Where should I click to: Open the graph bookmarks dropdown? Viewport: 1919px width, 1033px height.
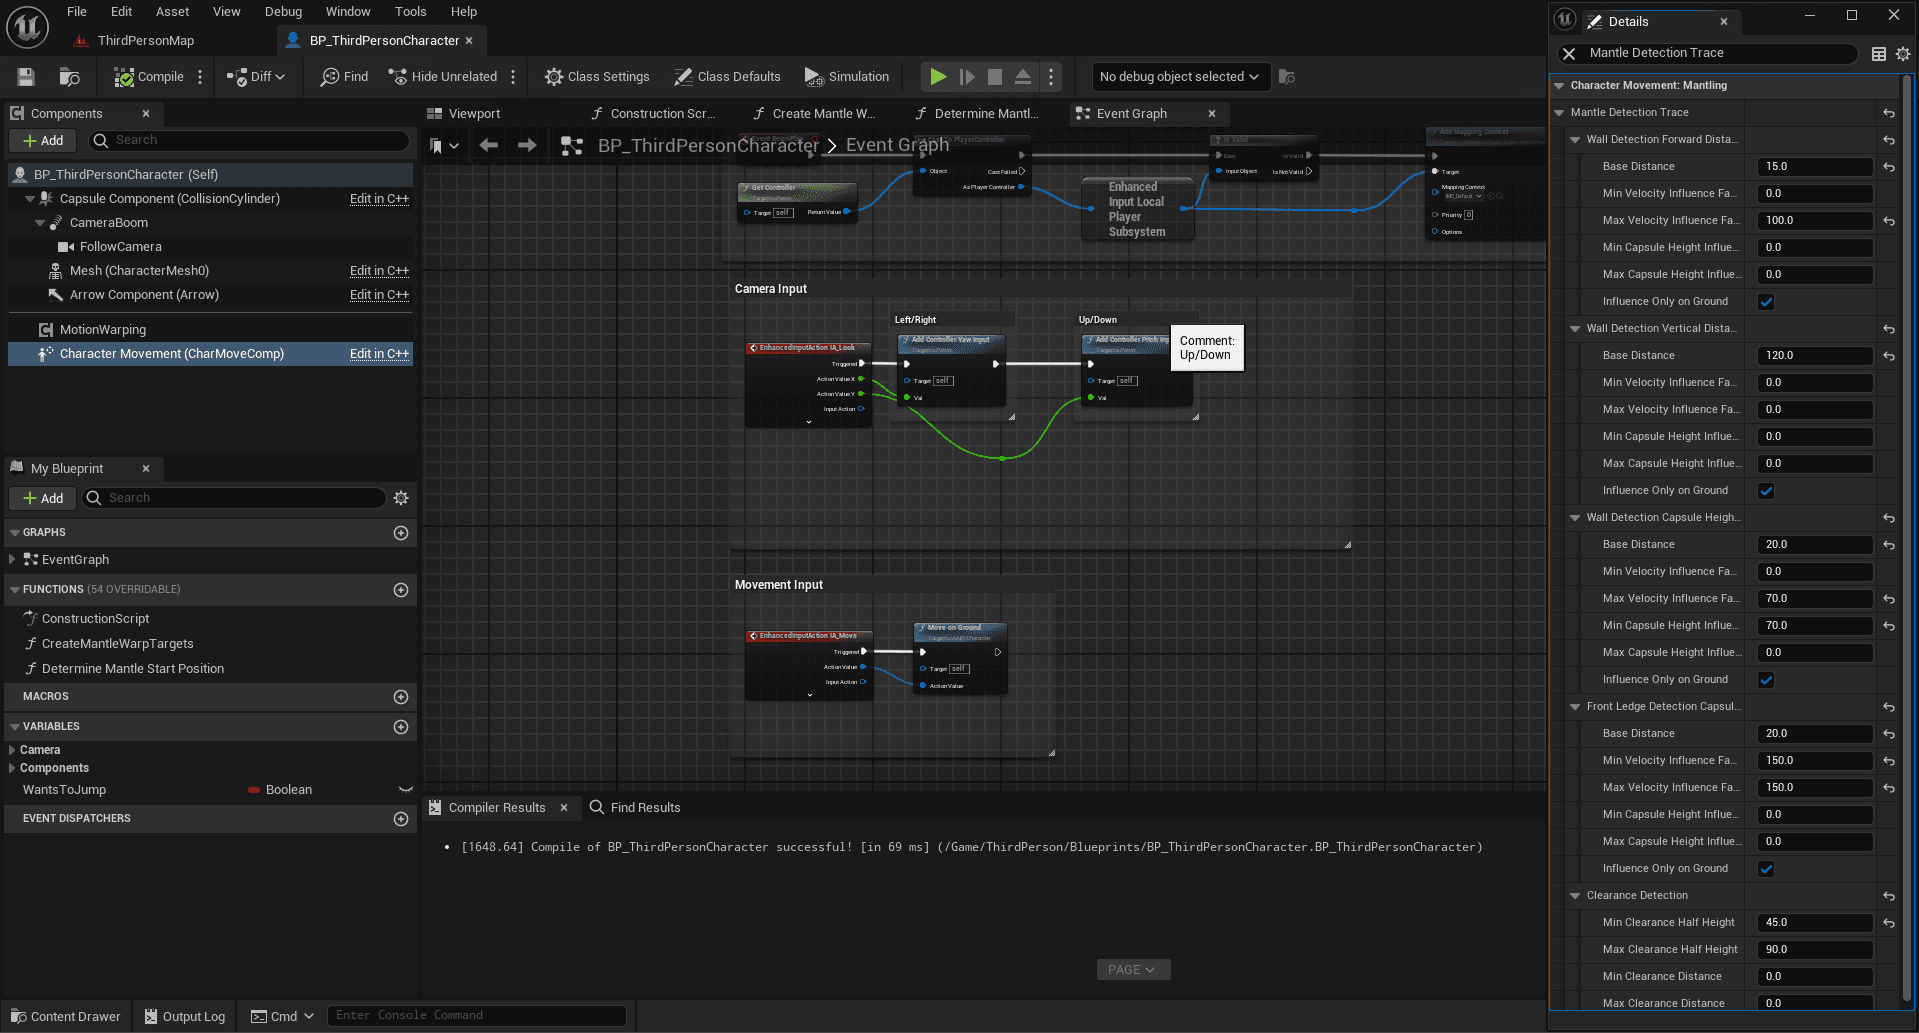444,146
